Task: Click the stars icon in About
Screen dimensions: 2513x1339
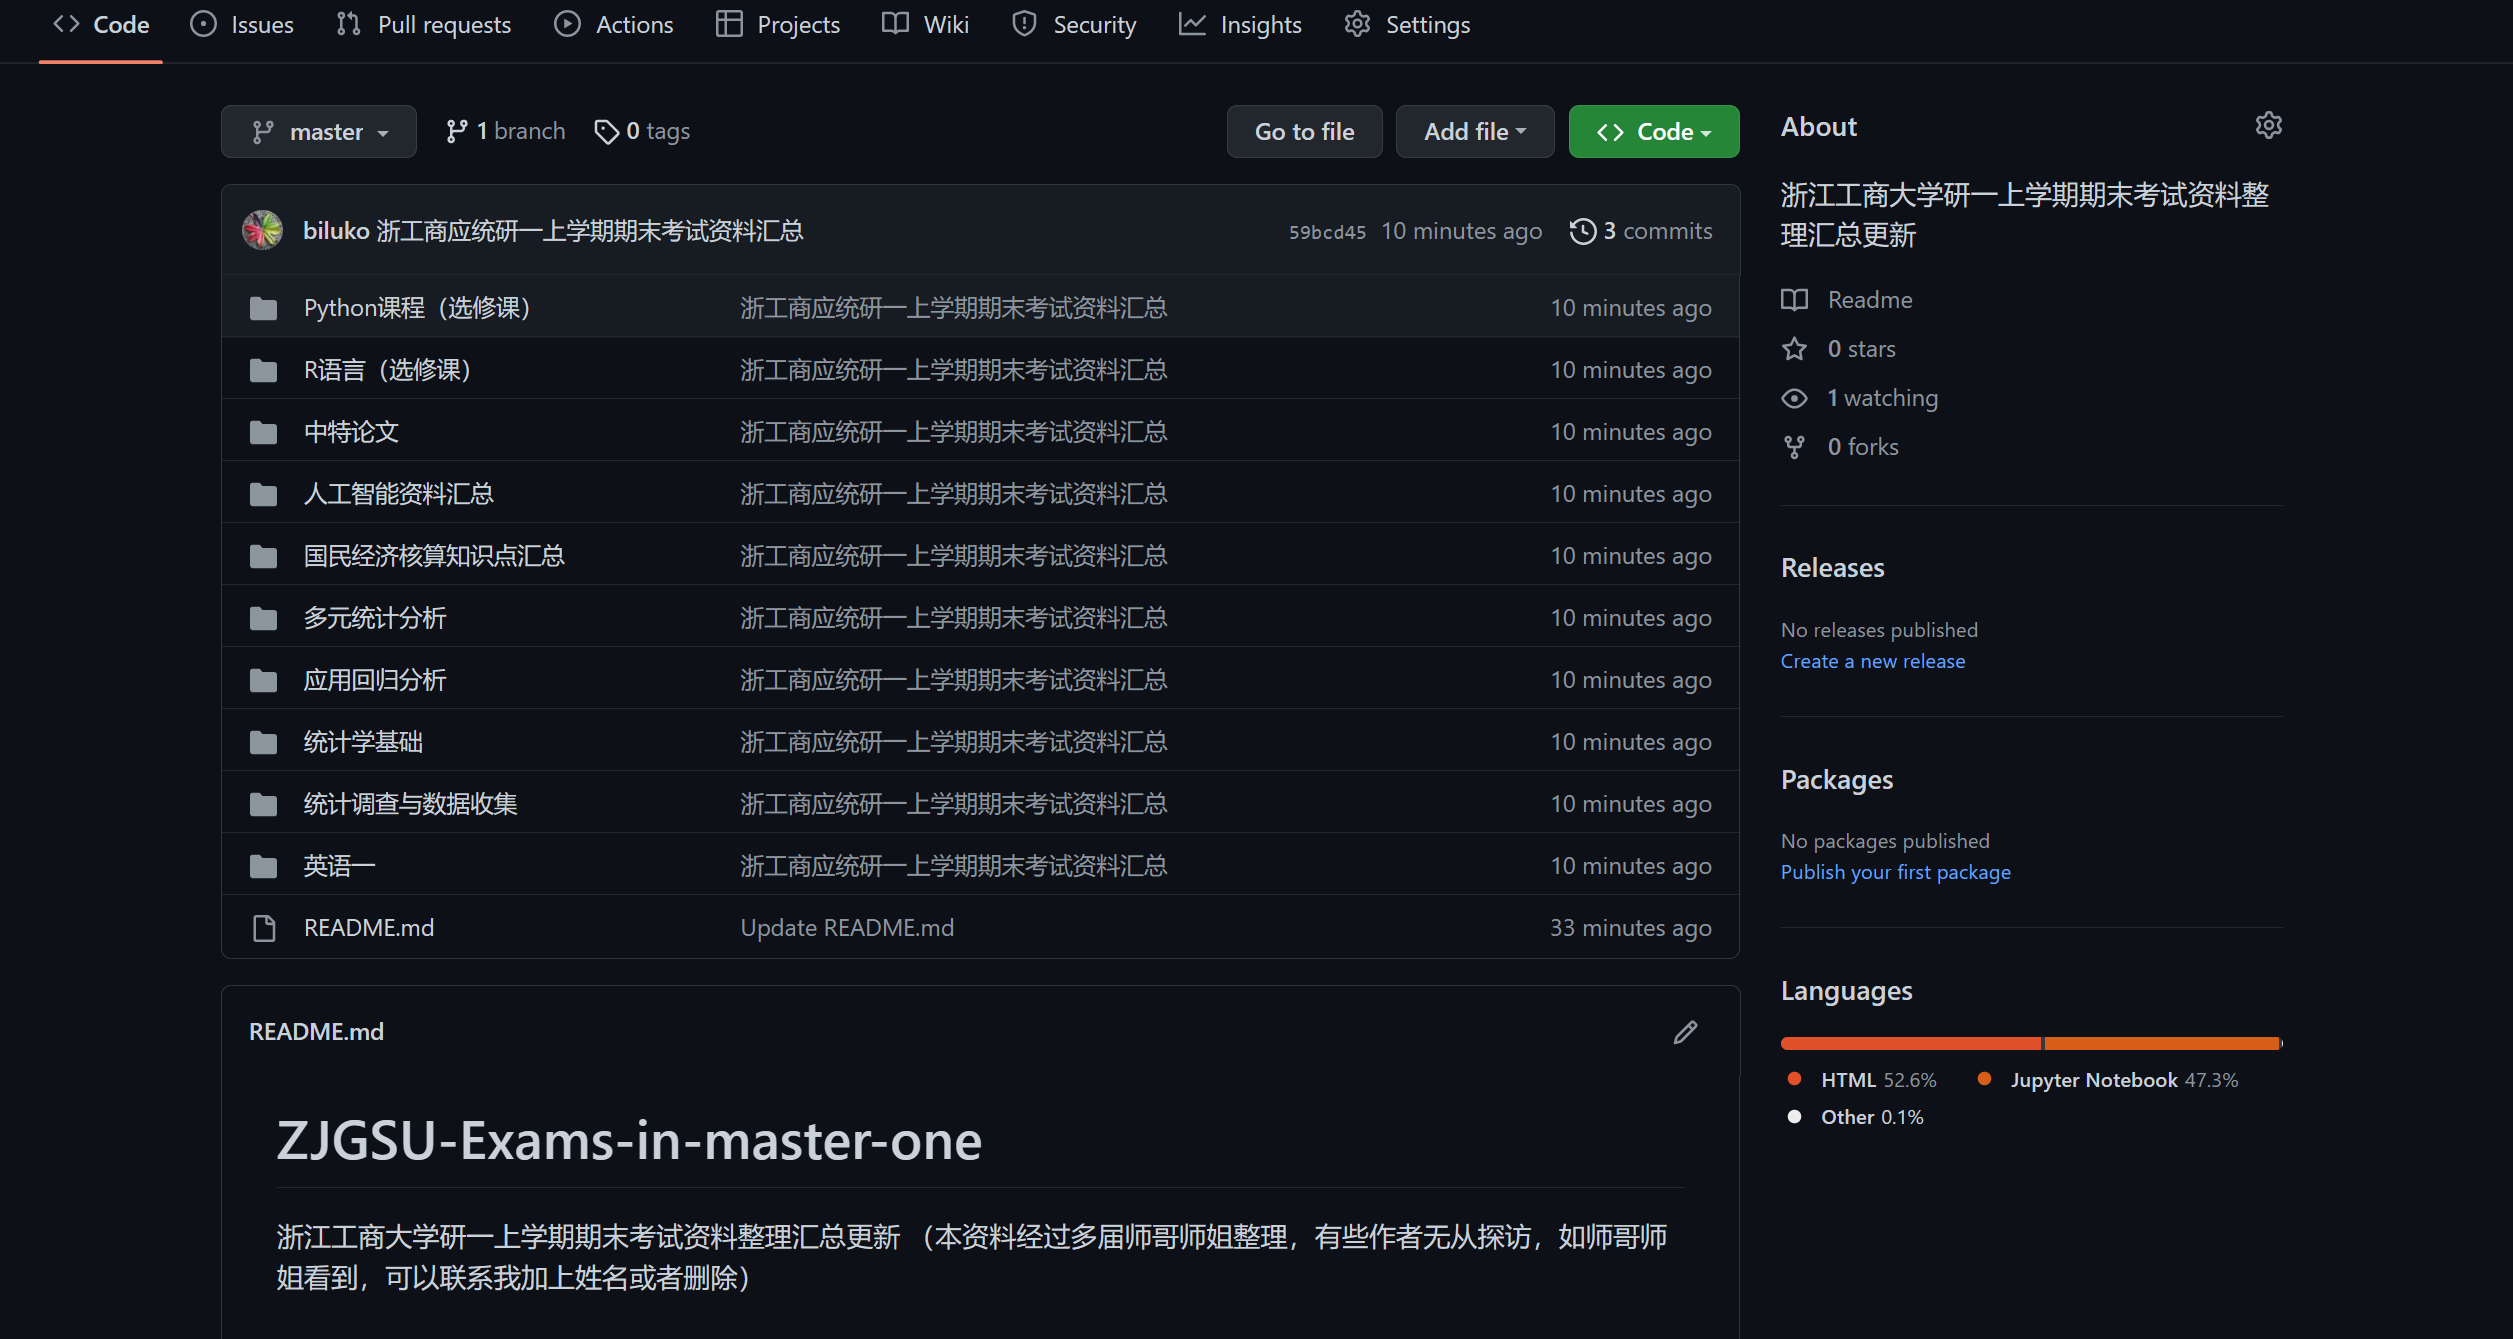Action: click(x=1795, y=349)
